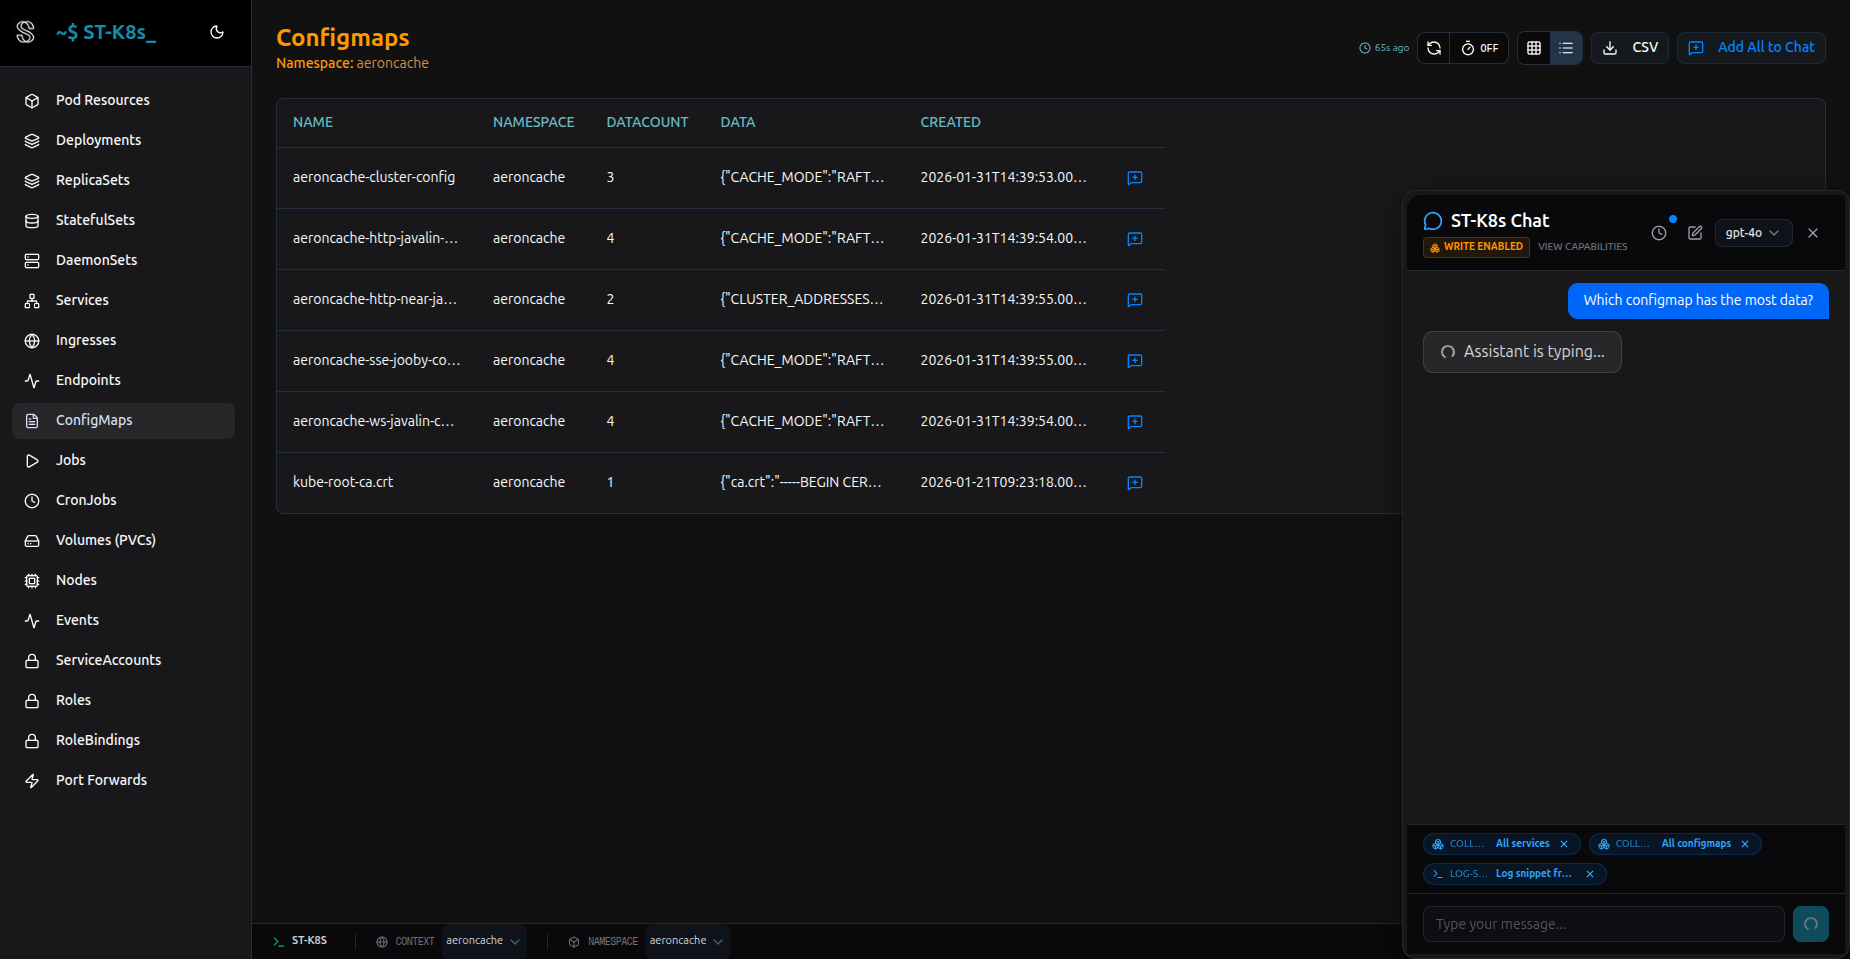The width and height of the screenshot is (1850, 959).
Task: Refresh the configmaps list
Action: coord(1433,48)
